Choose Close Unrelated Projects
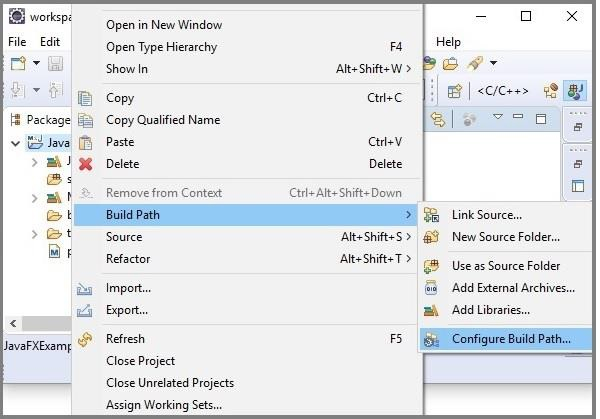Screen dimensions: 600x419 169,383
